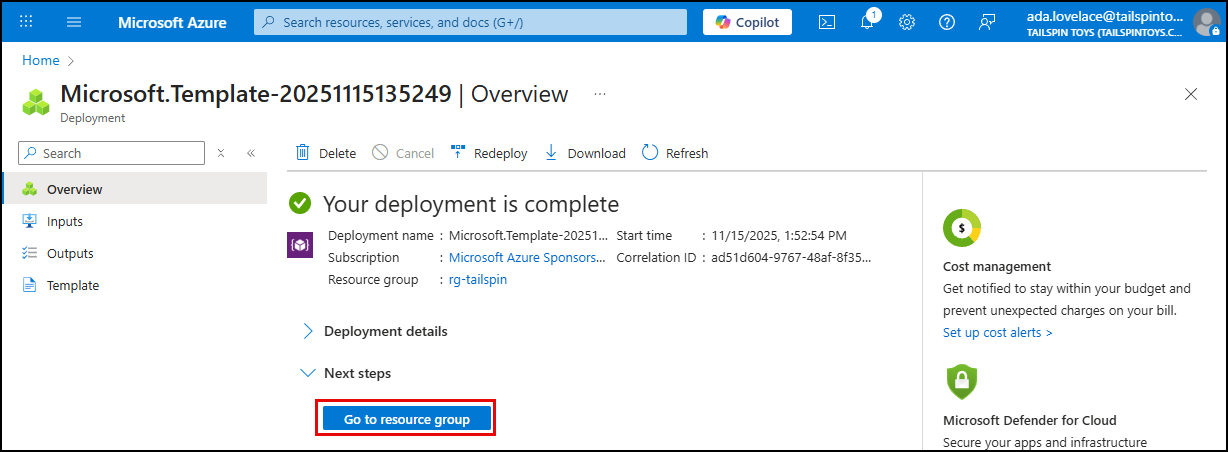Collapse the Next steps section

346,373
